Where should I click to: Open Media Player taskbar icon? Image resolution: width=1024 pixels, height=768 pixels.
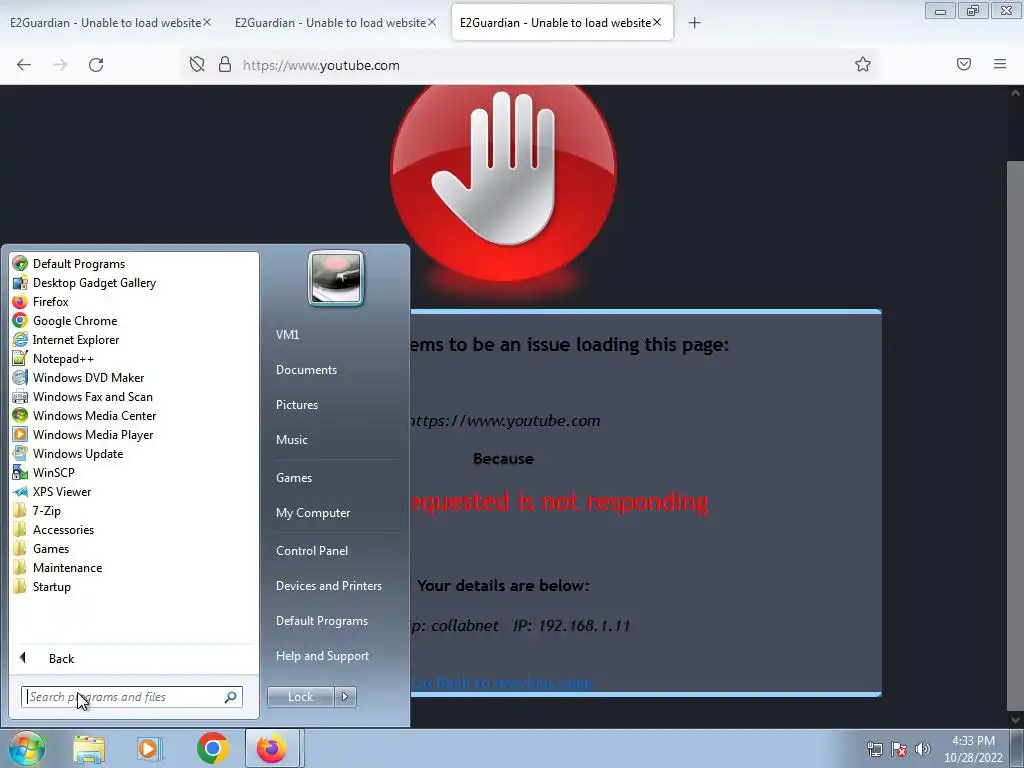coord(150,749)
